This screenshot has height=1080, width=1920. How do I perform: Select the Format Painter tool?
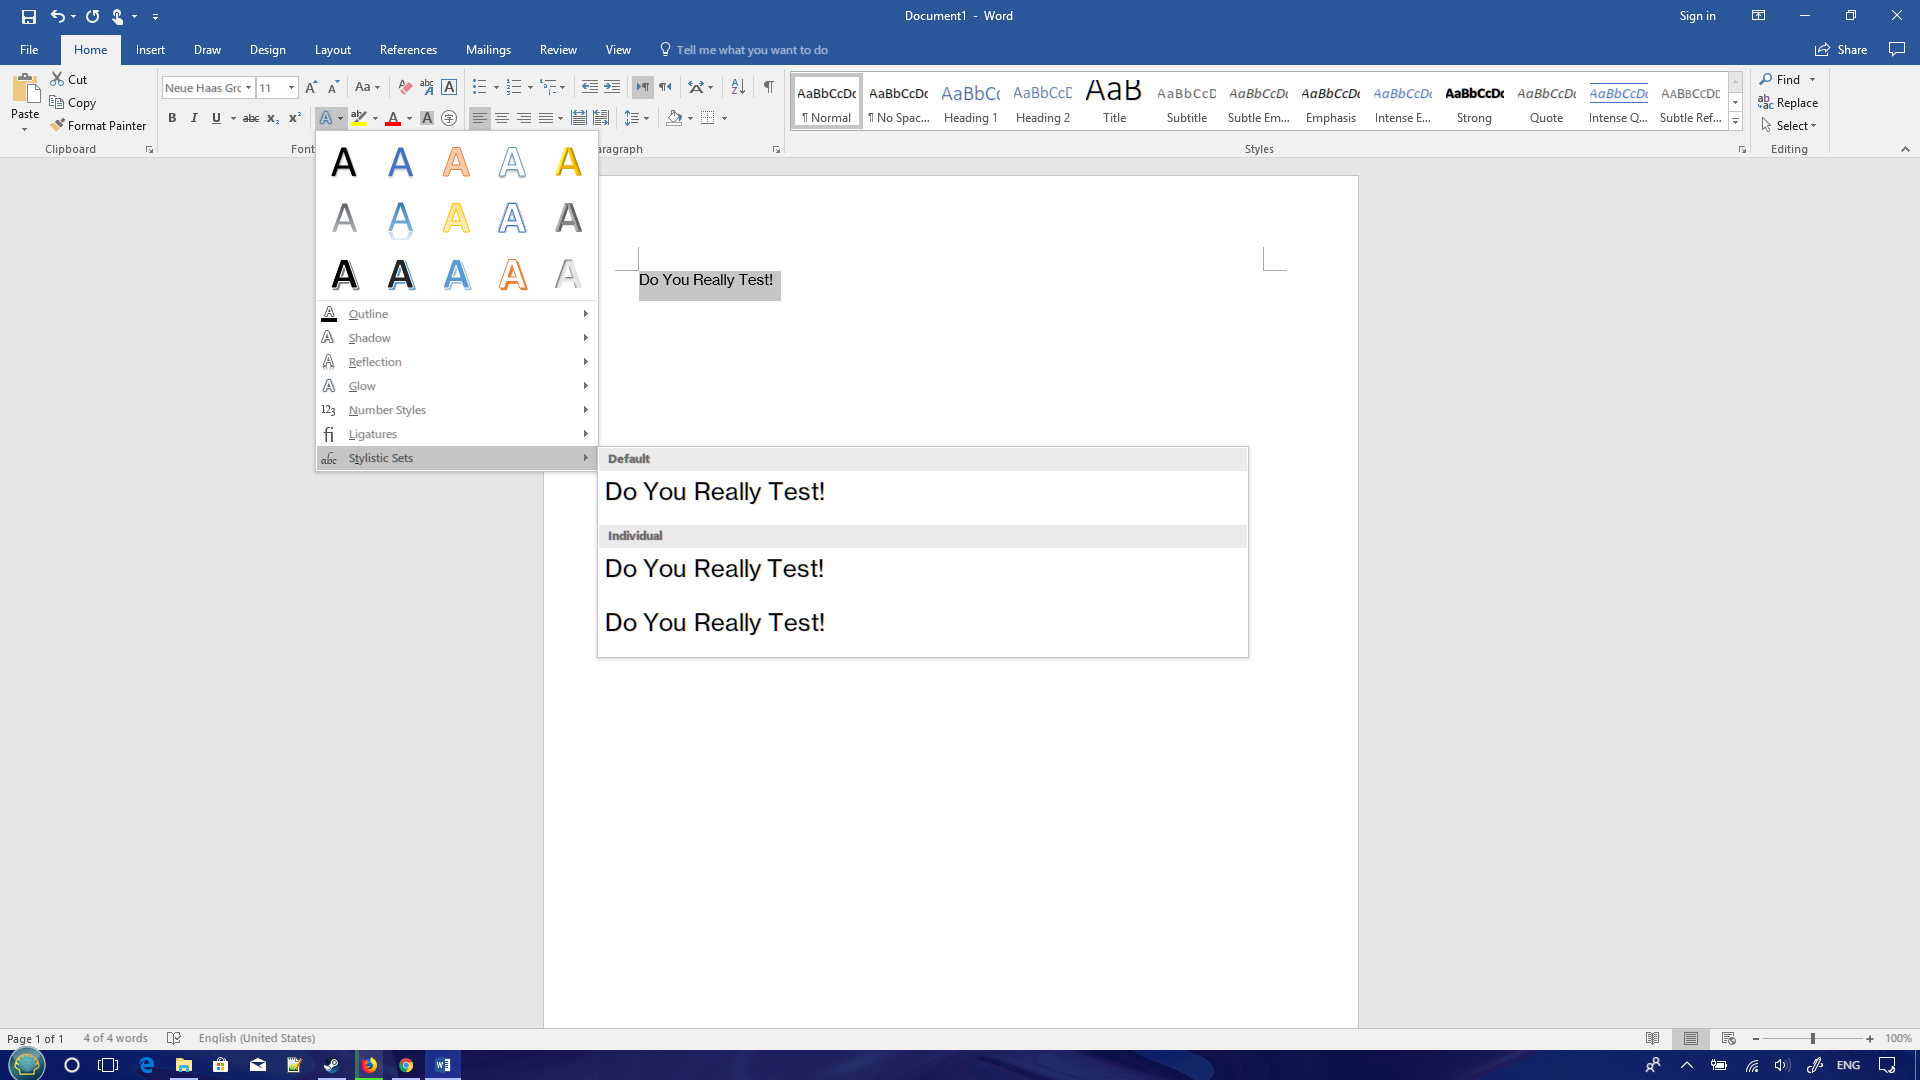pyautogui.click(x=98, y=125)
